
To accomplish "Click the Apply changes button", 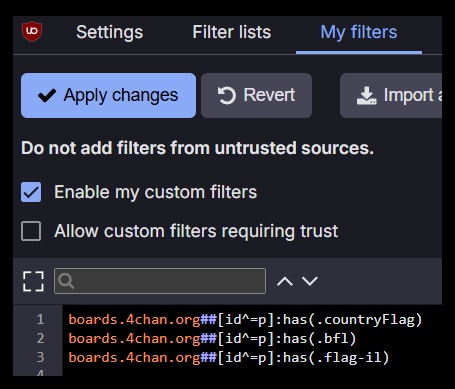I will [108, 95].
